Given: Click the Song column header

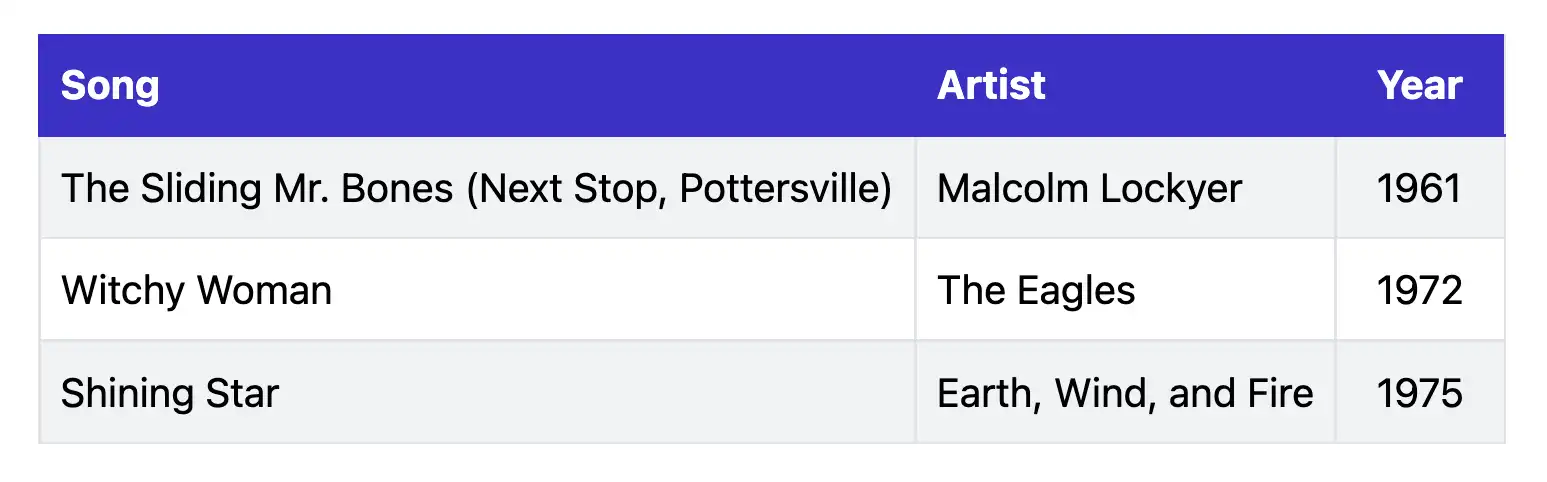Looking at the screenshot, I should click(x=110, y=86).
